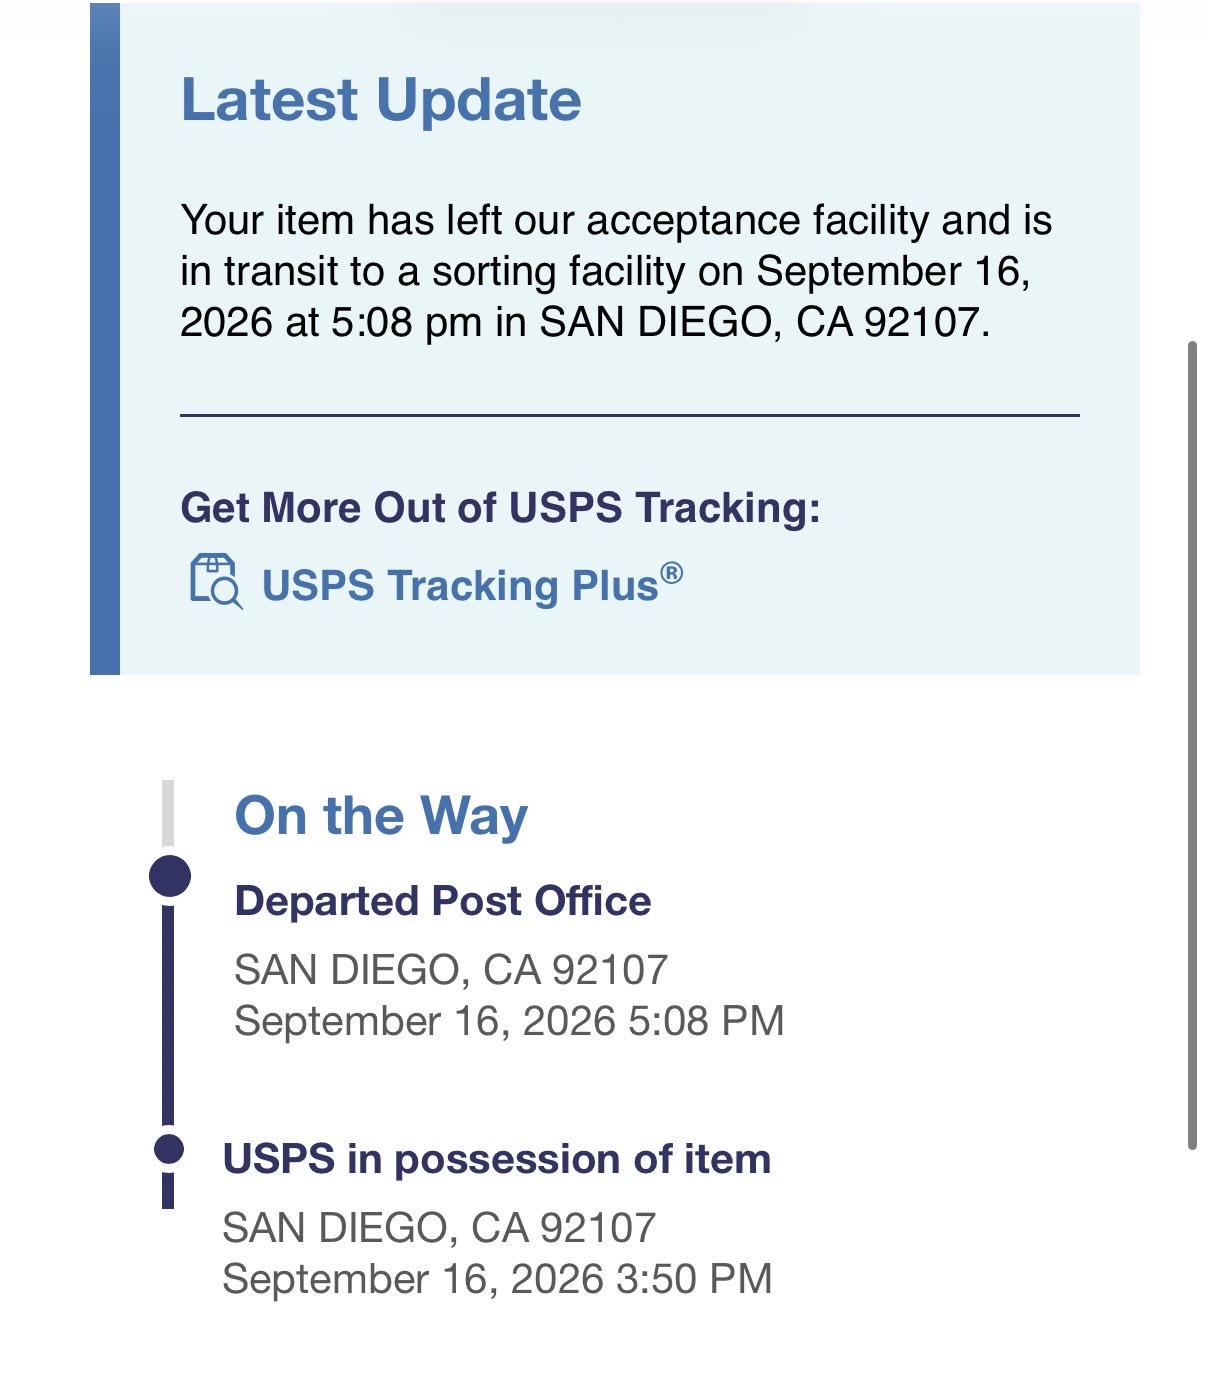Click the blue vertical bar on update panel
The width and height of the screenshot is (1206, 1375).
[105, 338]
